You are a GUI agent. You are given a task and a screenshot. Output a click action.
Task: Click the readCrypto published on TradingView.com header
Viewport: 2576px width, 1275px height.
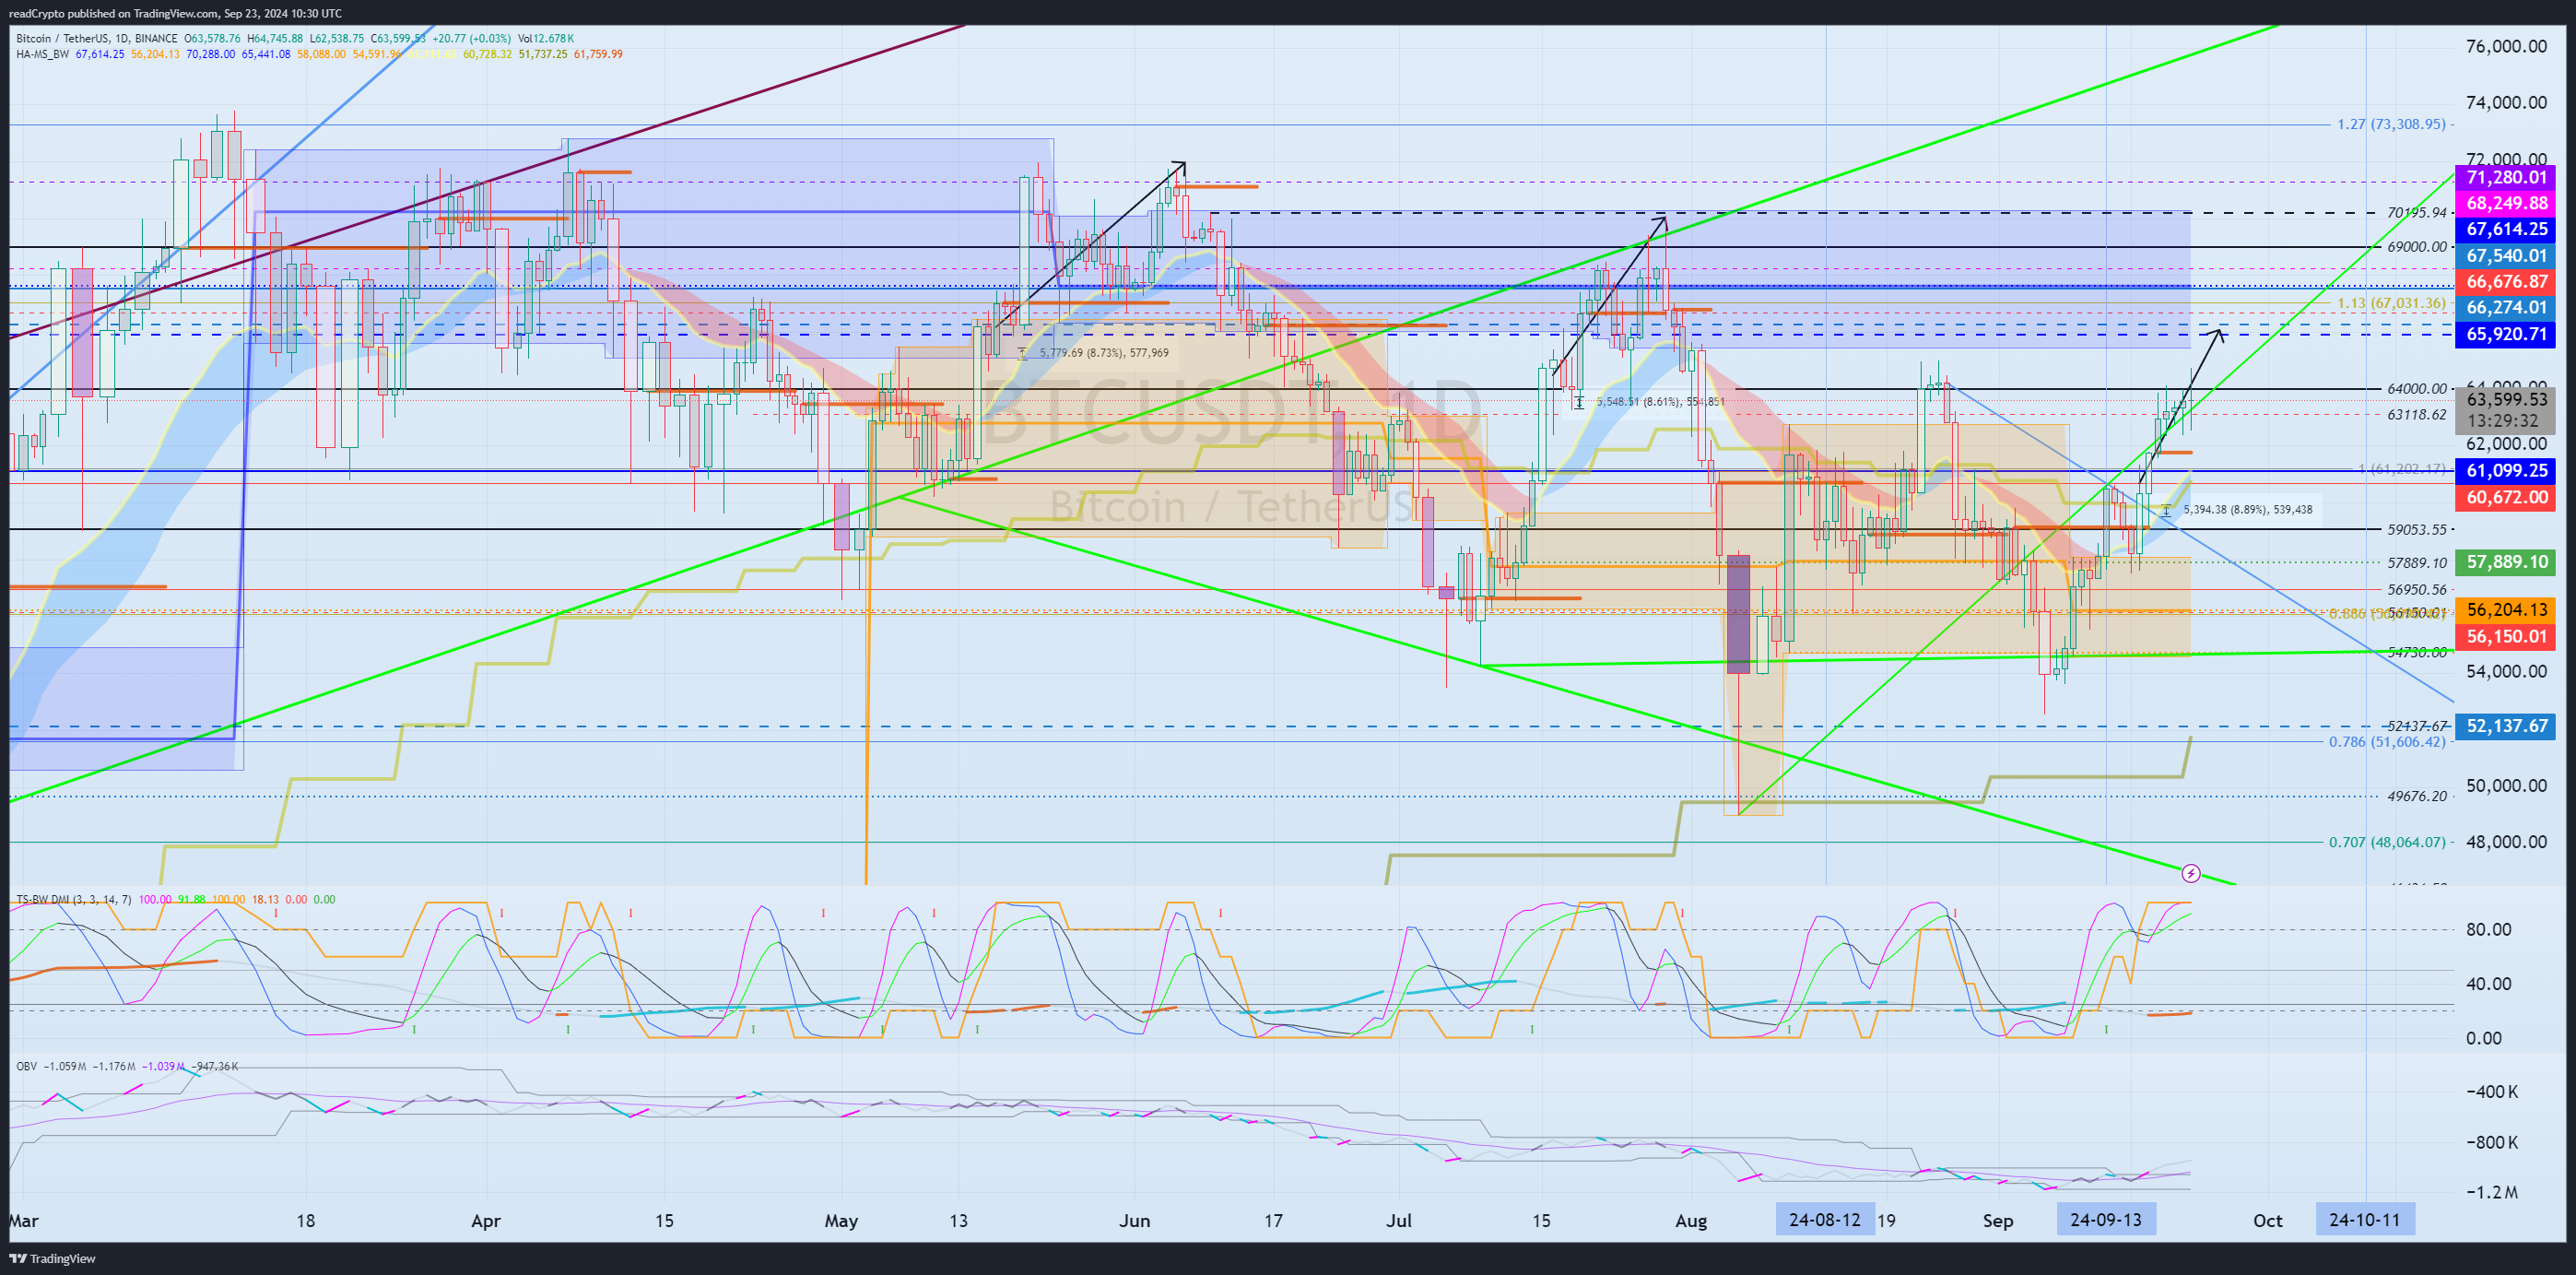click(175, 13)
